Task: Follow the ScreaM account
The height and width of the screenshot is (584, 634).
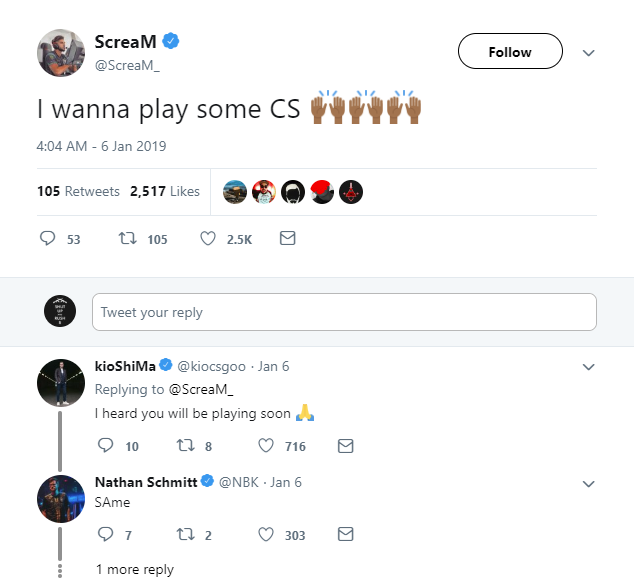Action: [510, 52]
